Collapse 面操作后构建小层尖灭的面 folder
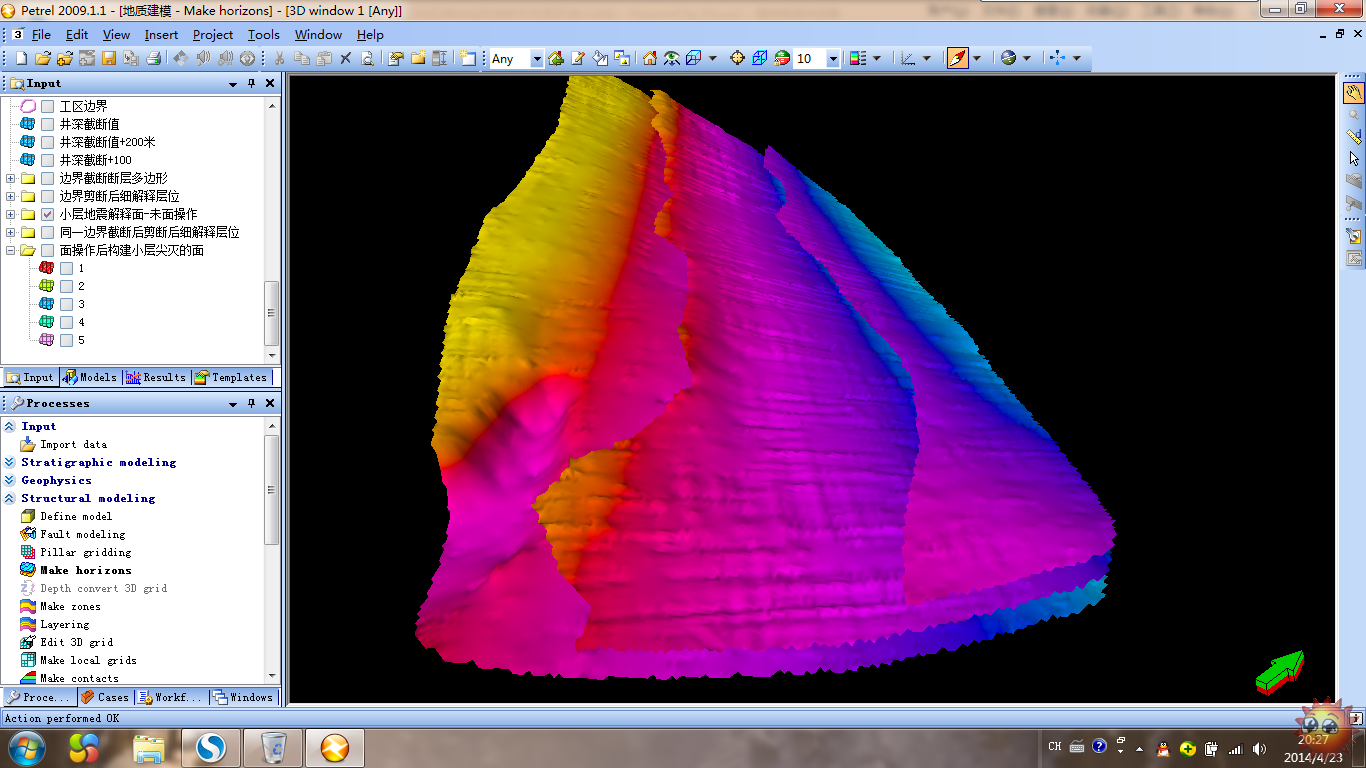 pos(11,250)
